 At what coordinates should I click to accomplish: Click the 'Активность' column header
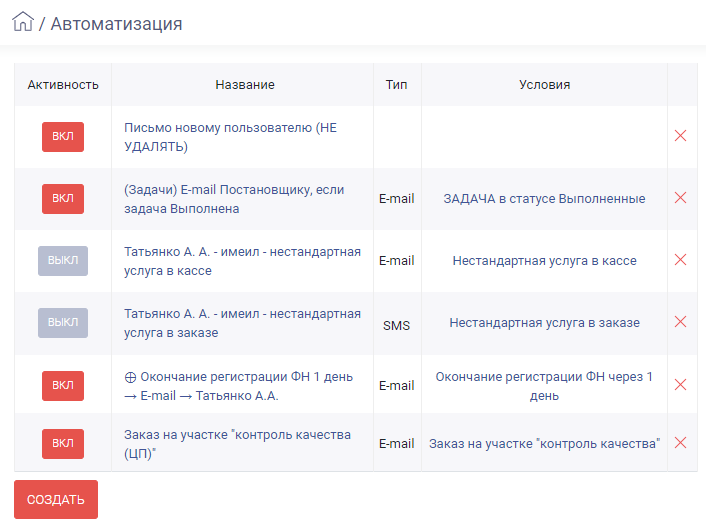point(63,85)
